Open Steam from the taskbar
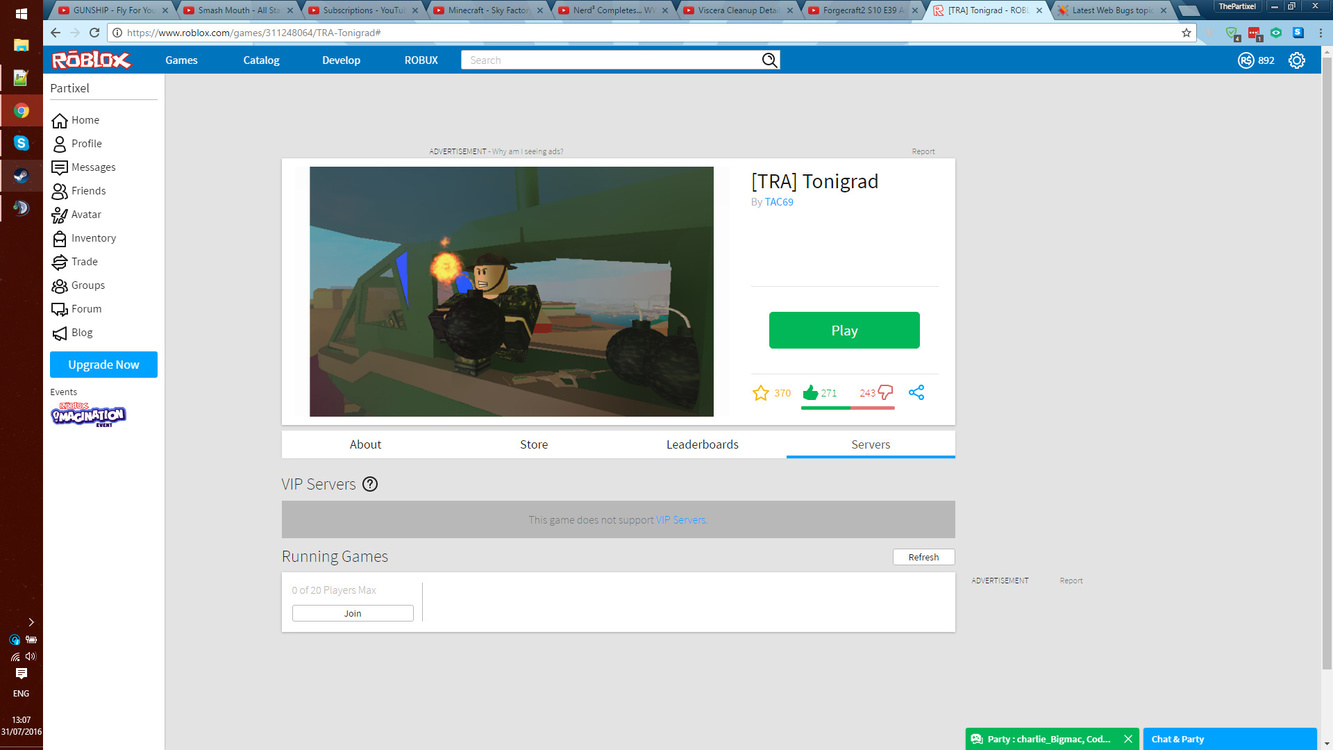 [x=21, y=176]
